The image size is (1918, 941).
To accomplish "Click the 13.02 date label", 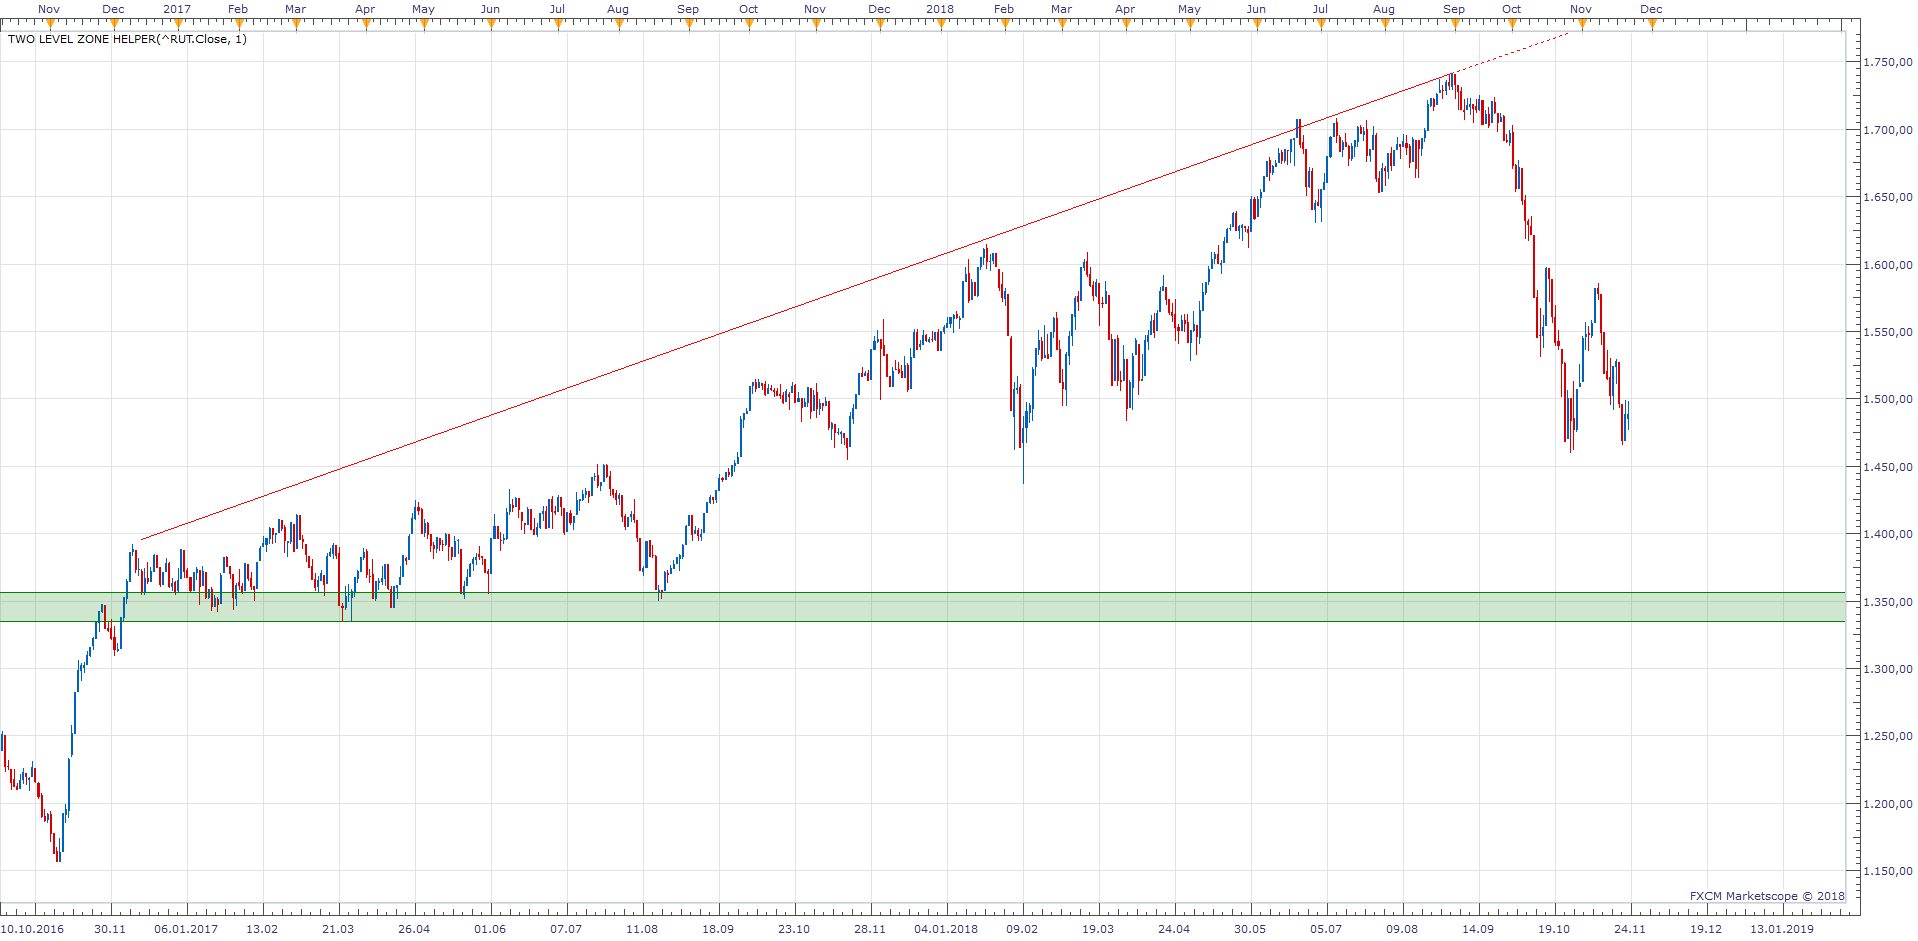I will (262, 929).
